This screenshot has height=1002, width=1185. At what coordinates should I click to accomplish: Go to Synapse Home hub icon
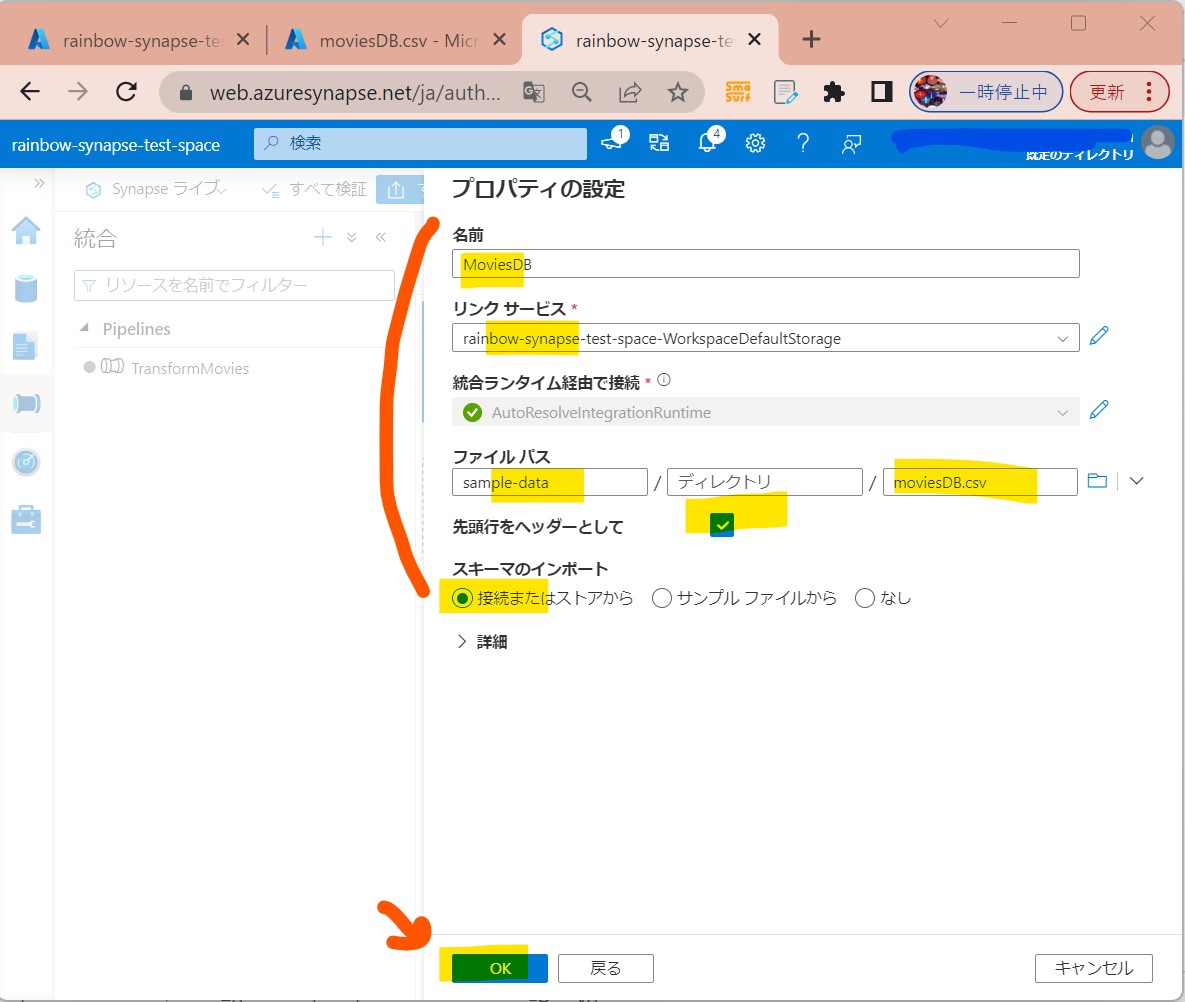[x=26, y=231]
